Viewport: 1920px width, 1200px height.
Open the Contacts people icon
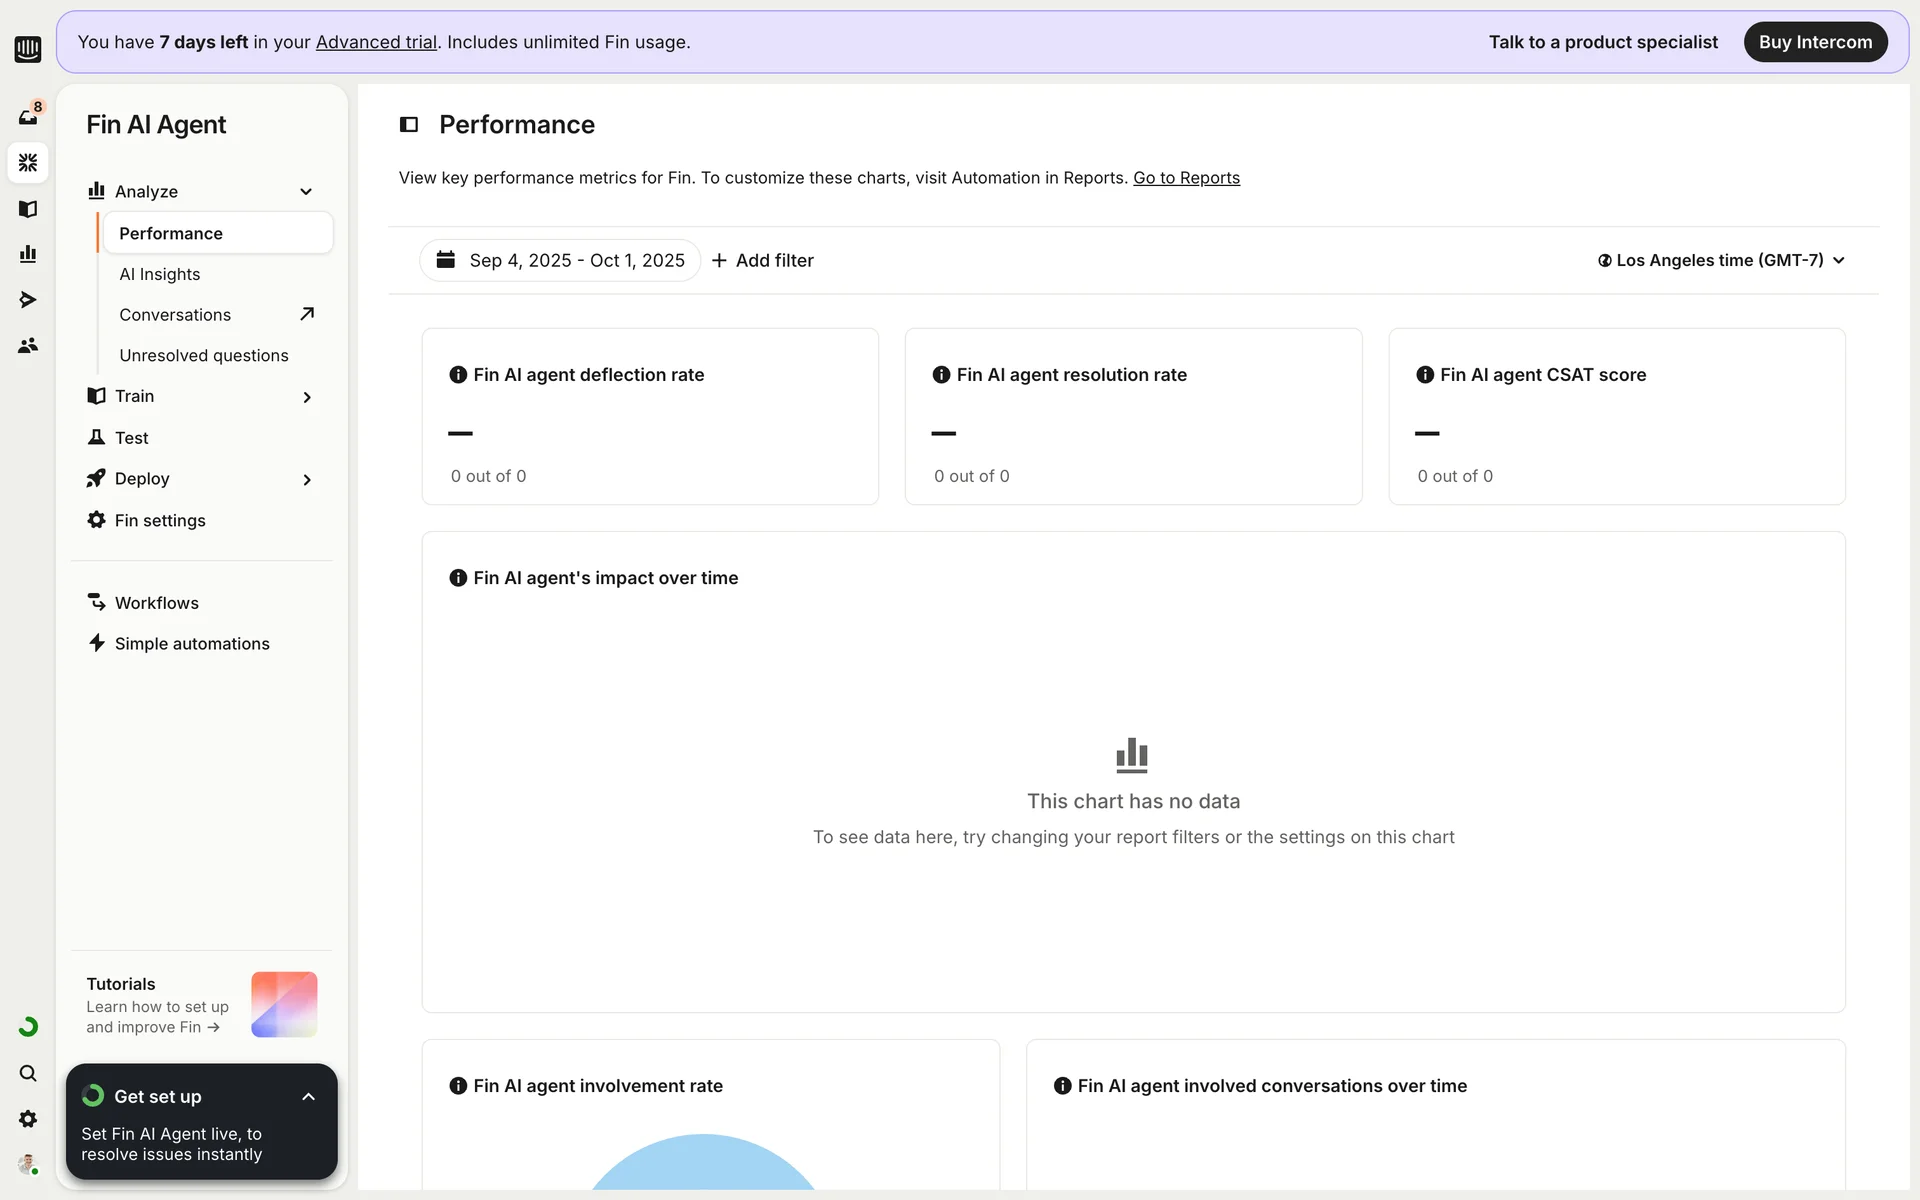click(x=28, y=345)
